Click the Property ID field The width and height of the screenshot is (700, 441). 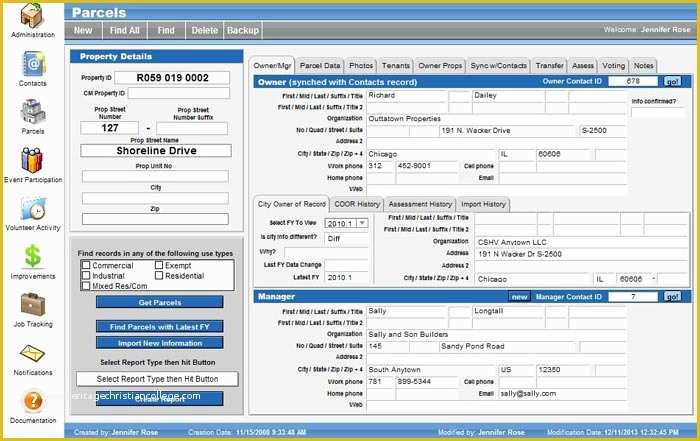(x=172, y=78)
